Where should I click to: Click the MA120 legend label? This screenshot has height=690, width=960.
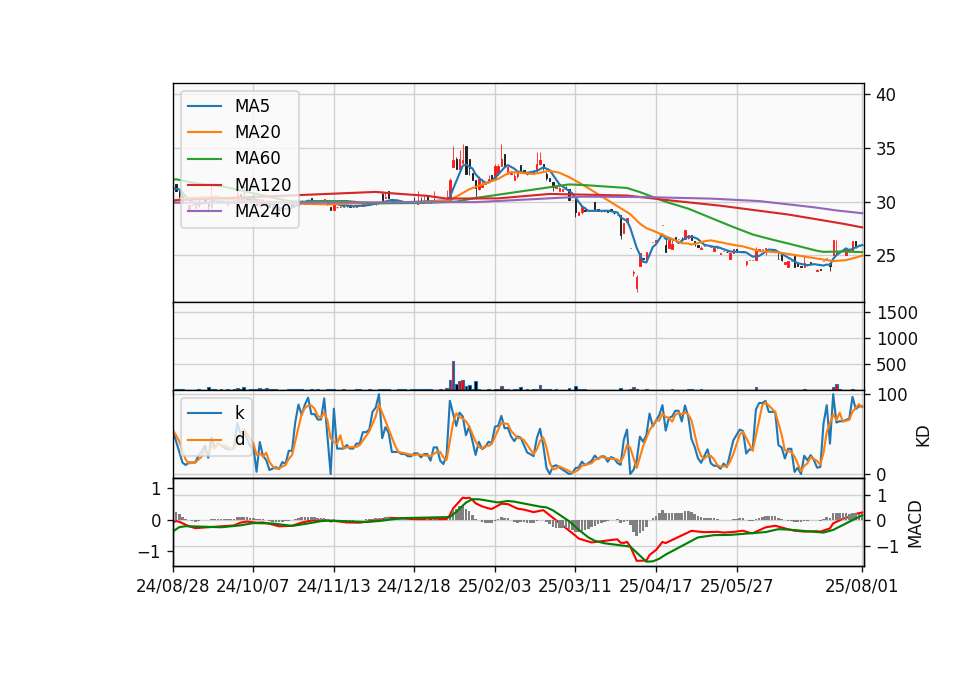pyautogui.click(x=263, y=184)
